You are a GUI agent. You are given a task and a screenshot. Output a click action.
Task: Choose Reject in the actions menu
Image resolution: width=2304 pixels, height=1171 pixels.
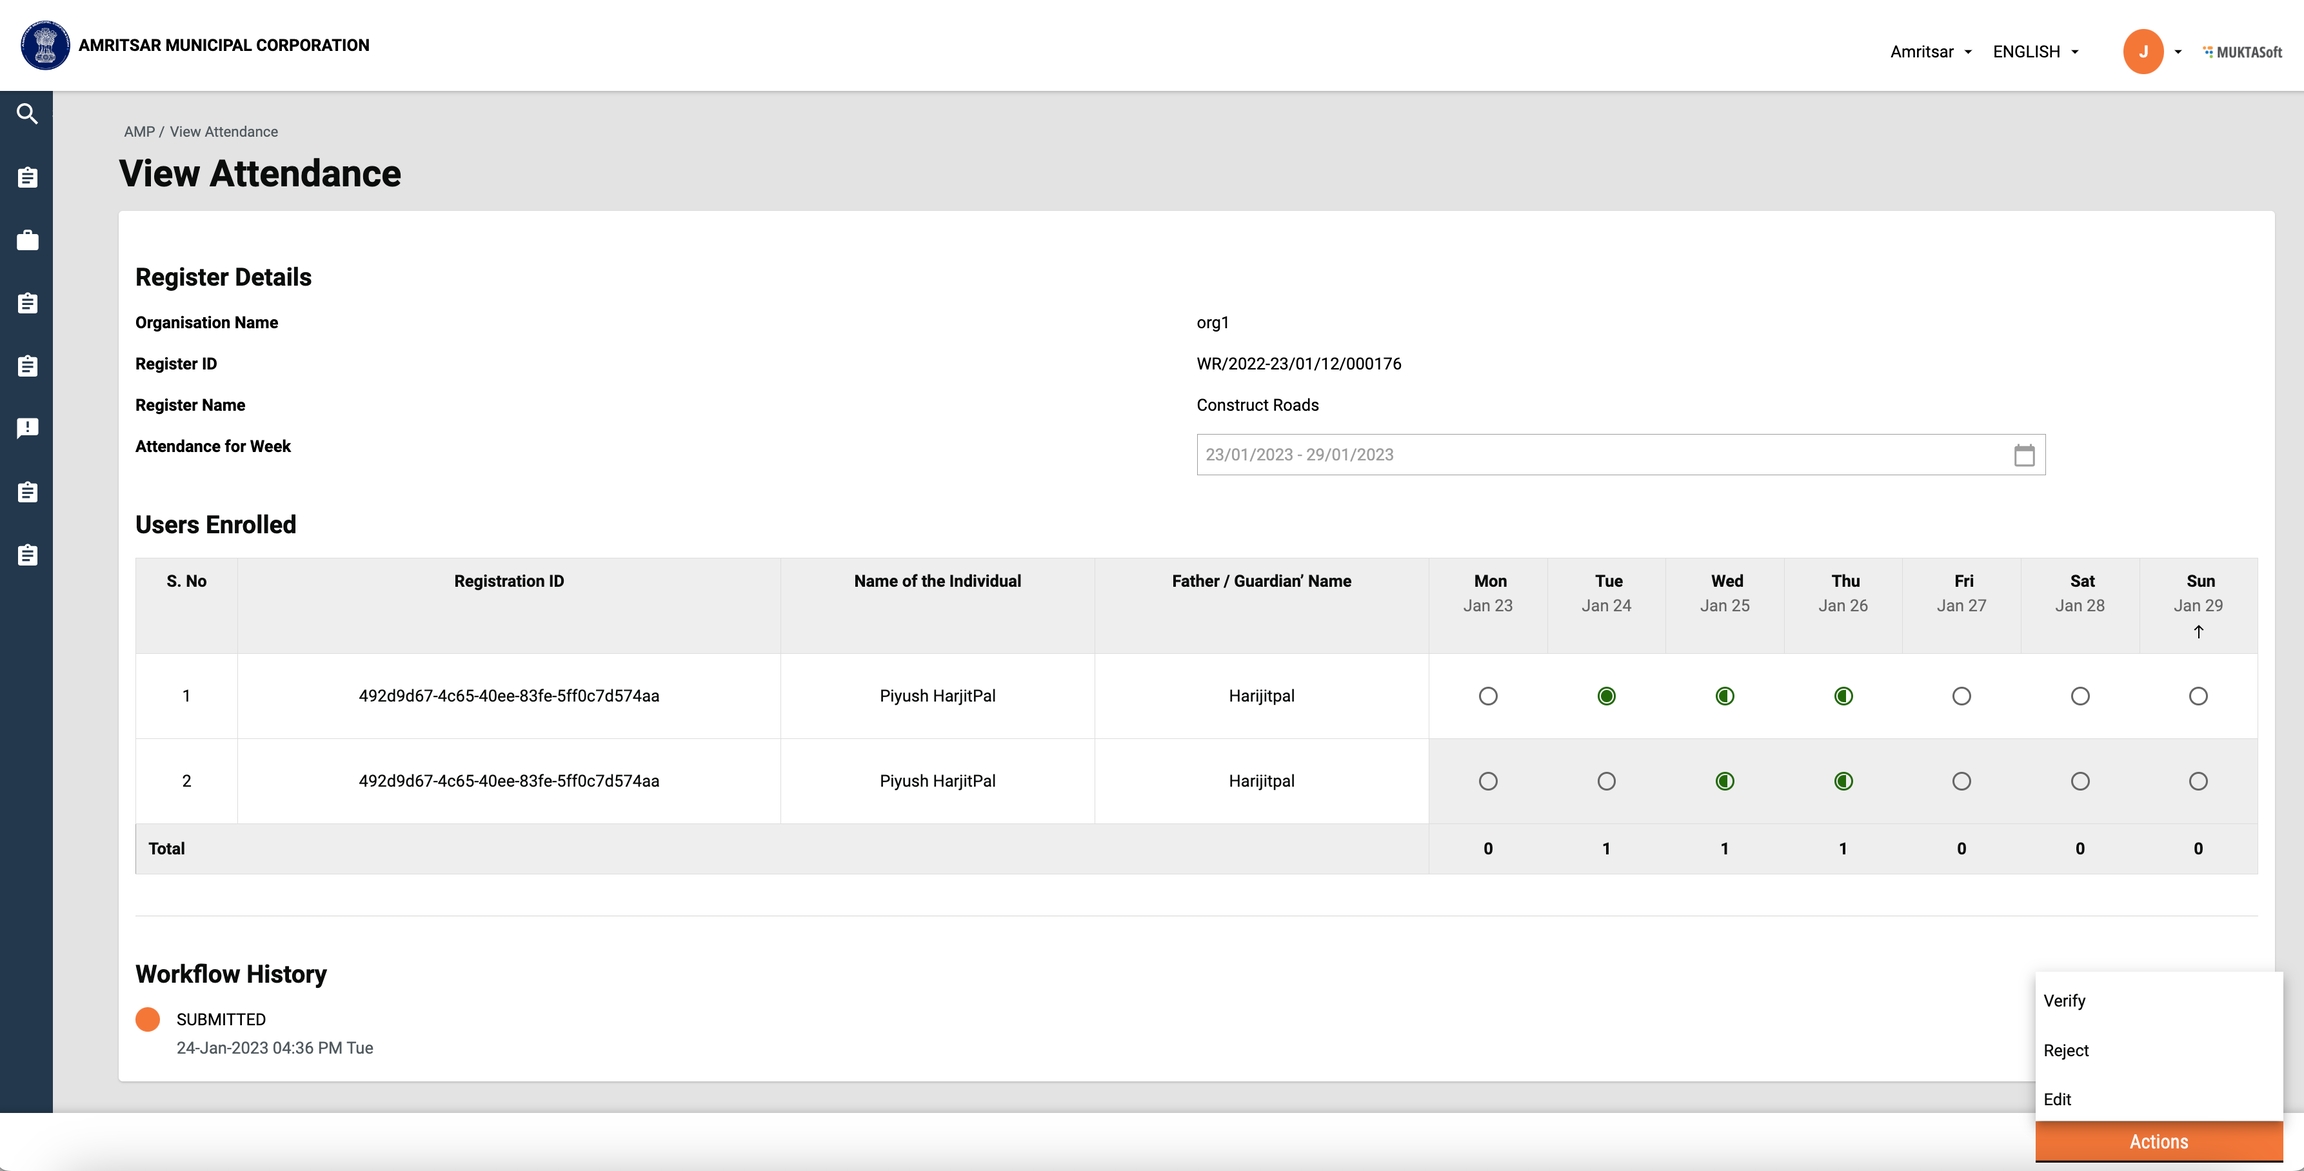coord(2066,1050)
